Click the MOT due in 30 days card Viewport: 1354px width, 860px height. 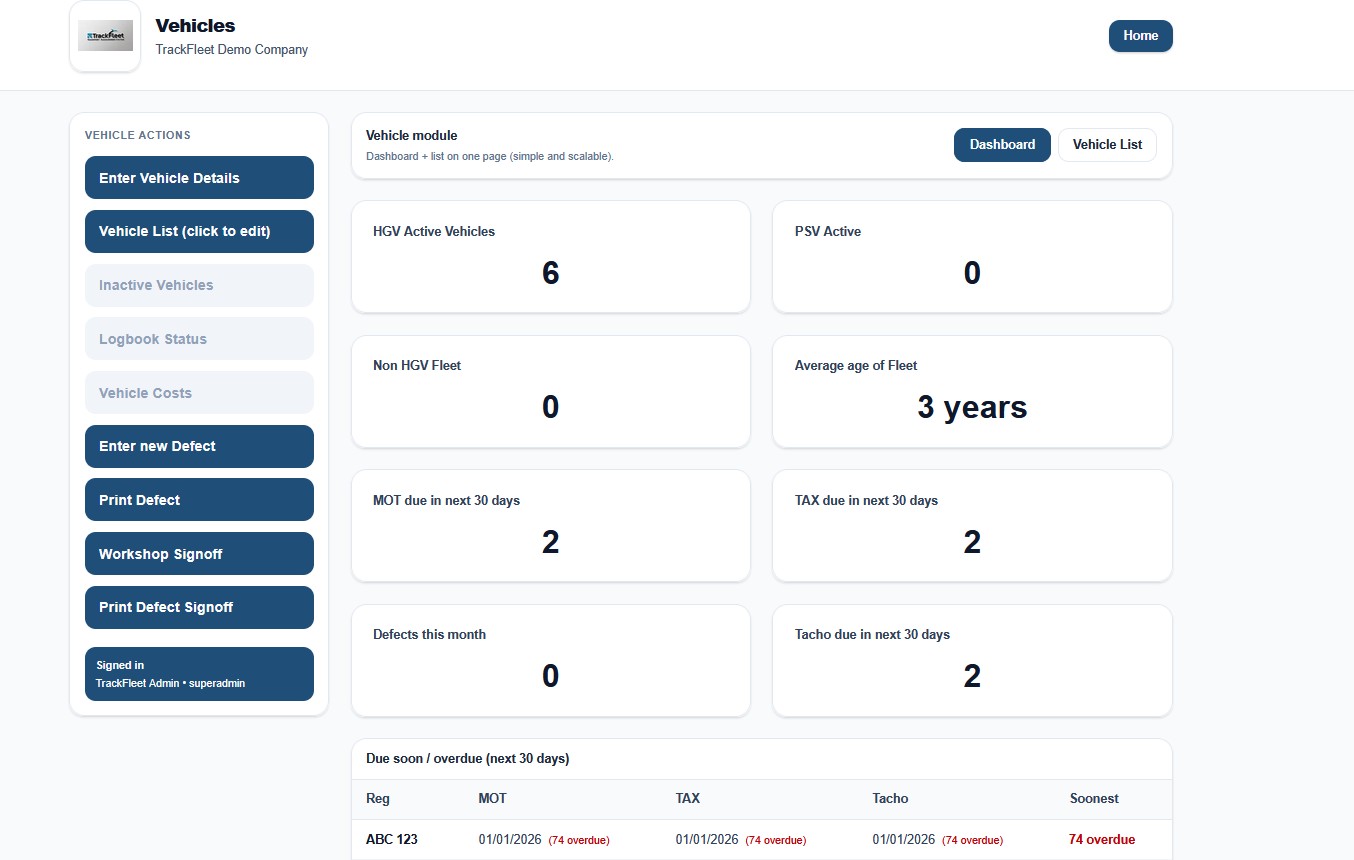click(x=550, y=525)
